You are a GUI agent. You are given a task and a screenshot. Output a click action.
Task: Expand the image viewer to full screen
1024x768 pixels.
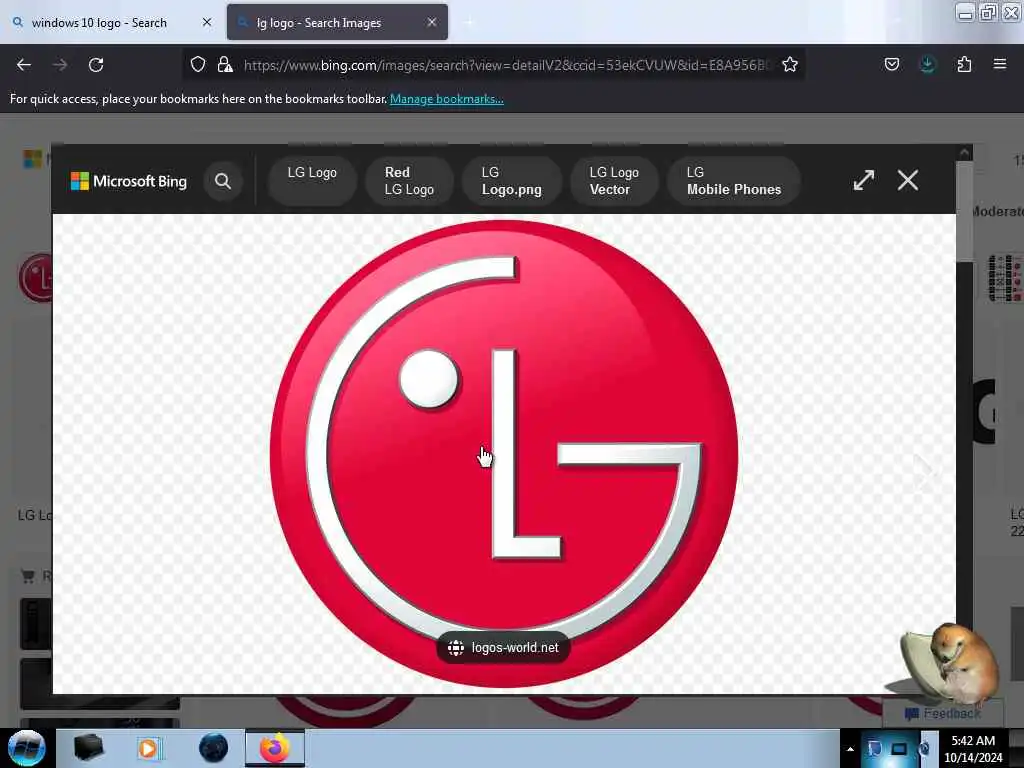(863, 180)
